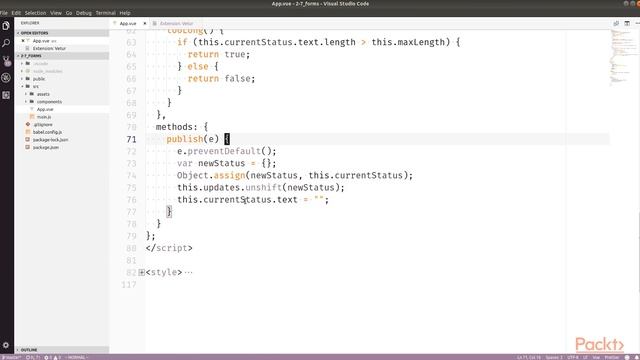Click the main.js file icon
Image resolution: width=640 pixels, height=360 pixels.
click(32, 117)
